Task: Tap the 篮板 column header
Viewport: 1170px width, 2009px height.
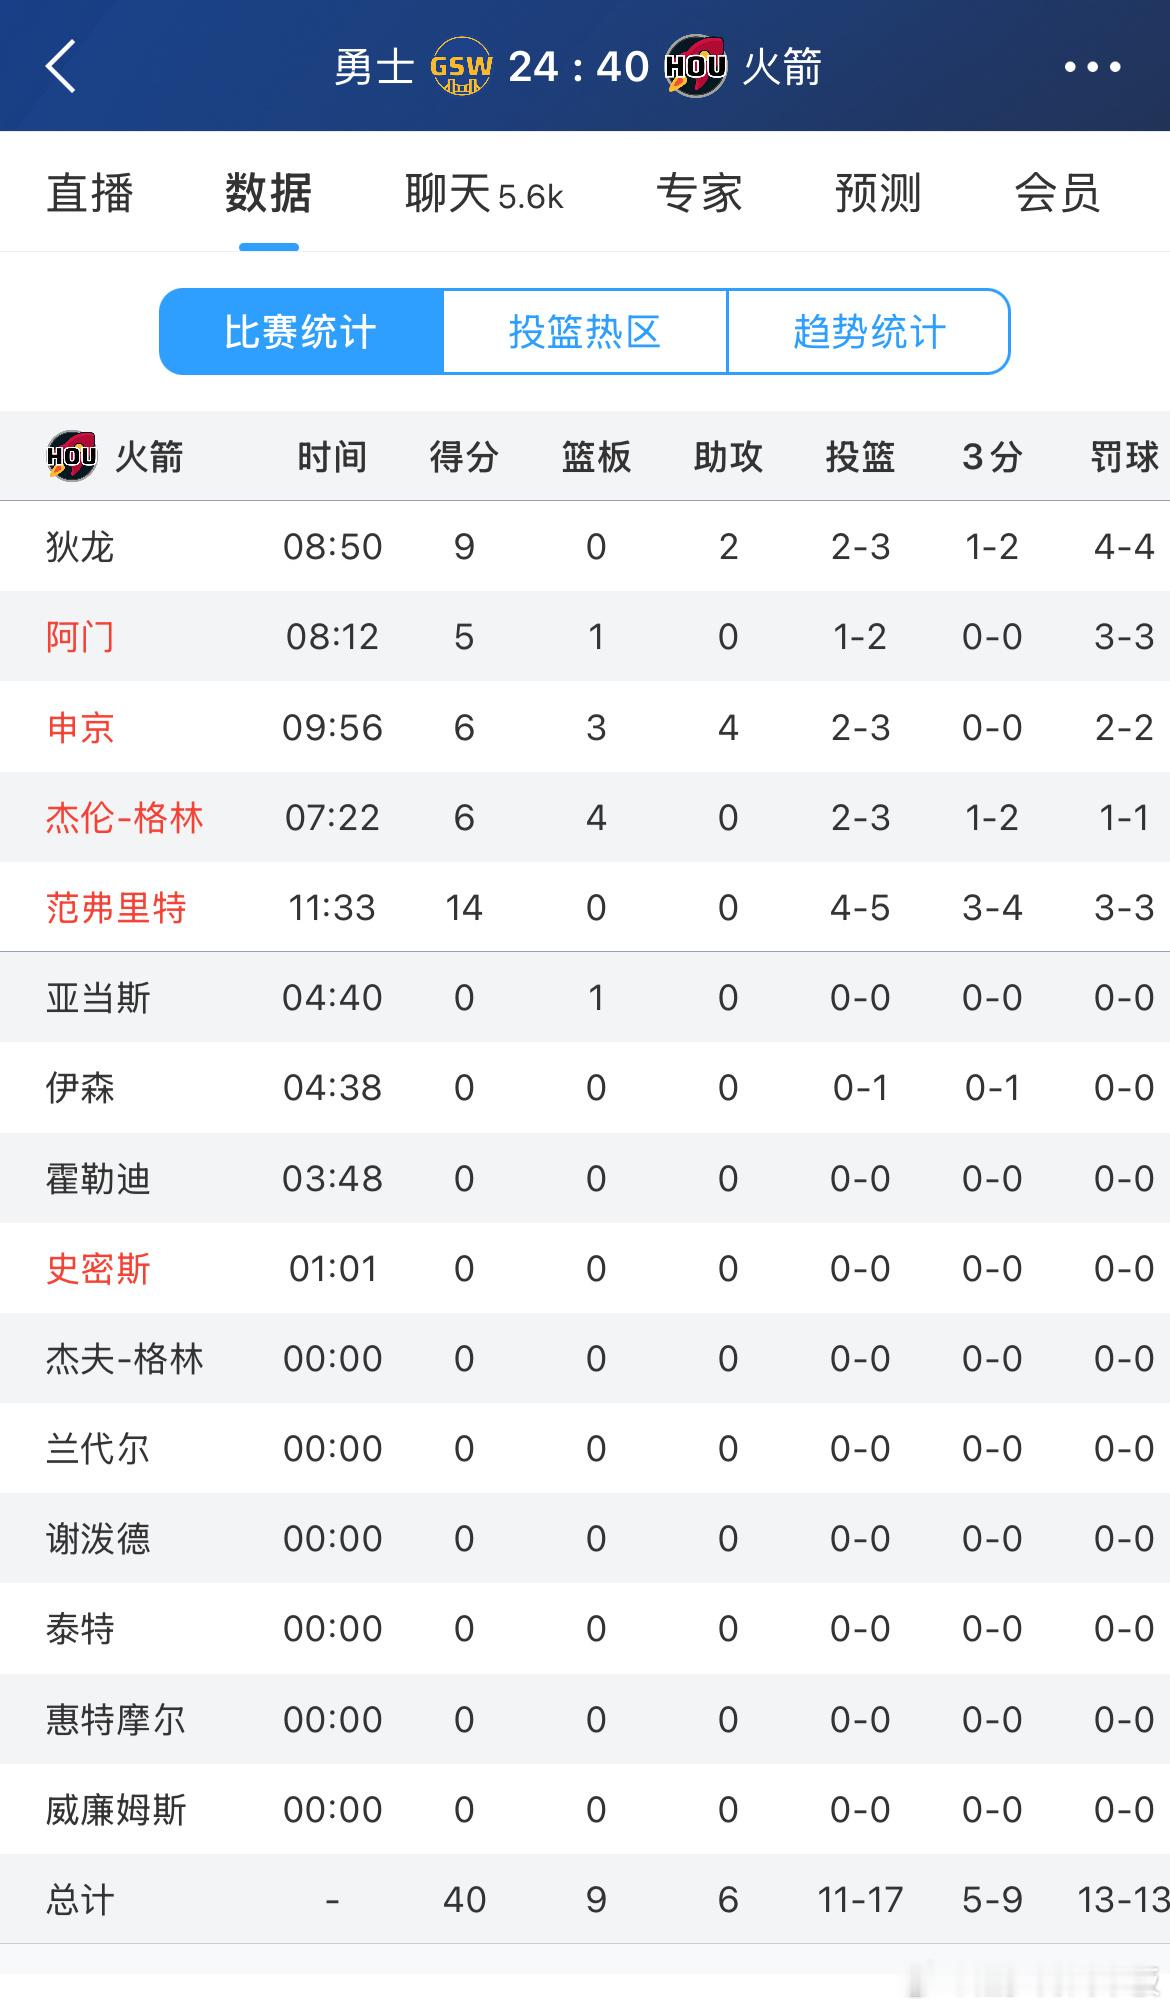Action: click(596, 457)
